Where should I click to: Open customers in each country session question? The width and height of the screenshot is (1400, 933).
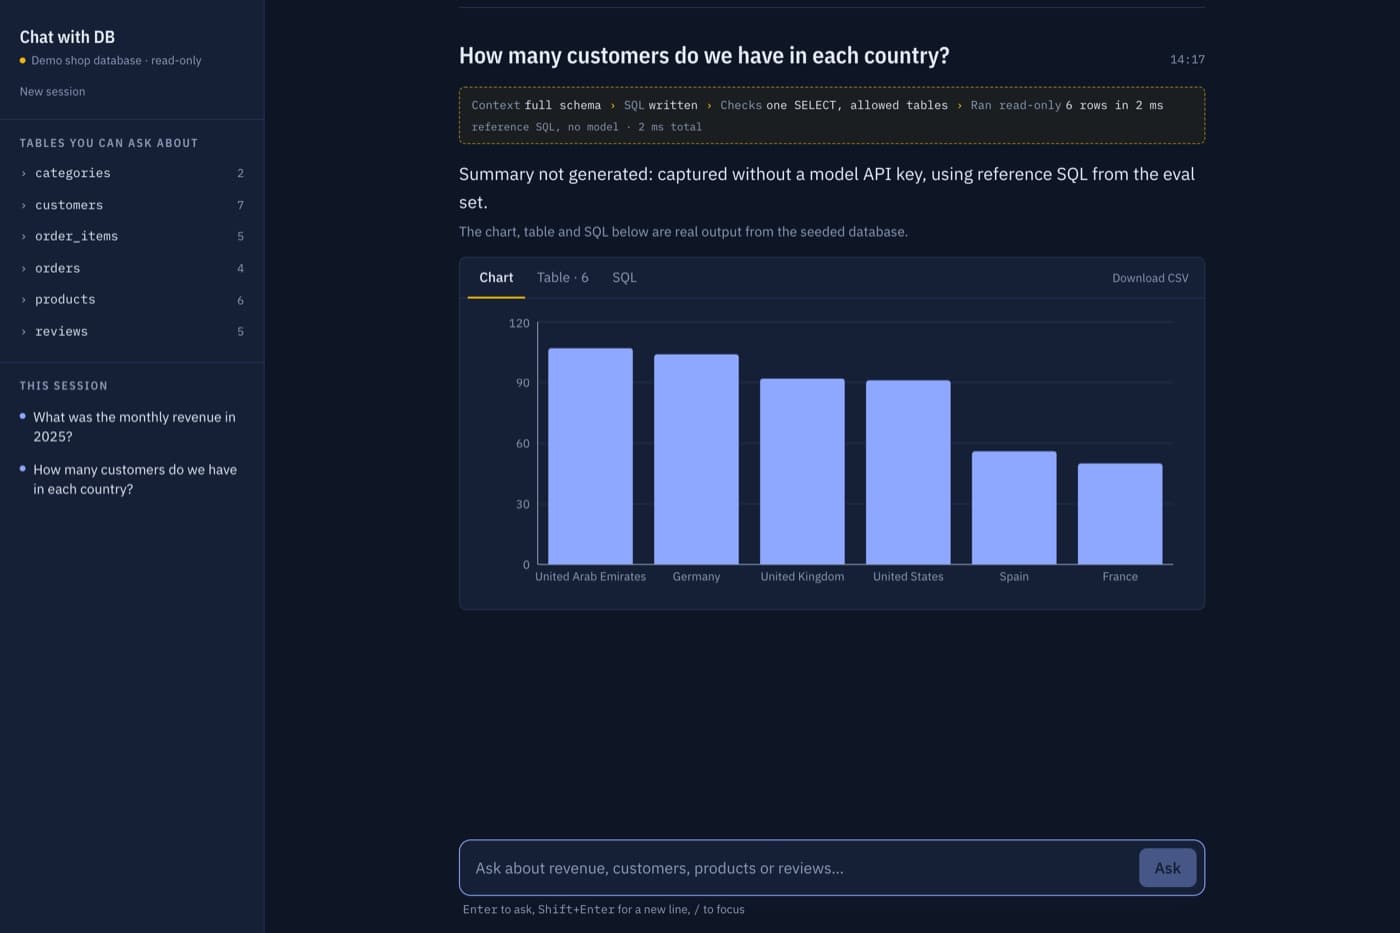click(x=134, y=479)
